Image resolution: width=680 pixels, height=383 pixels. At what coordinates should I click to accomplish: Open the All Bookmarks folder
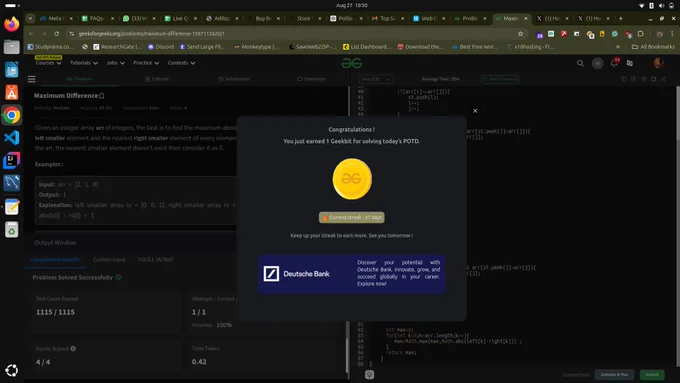pos(653,47)
